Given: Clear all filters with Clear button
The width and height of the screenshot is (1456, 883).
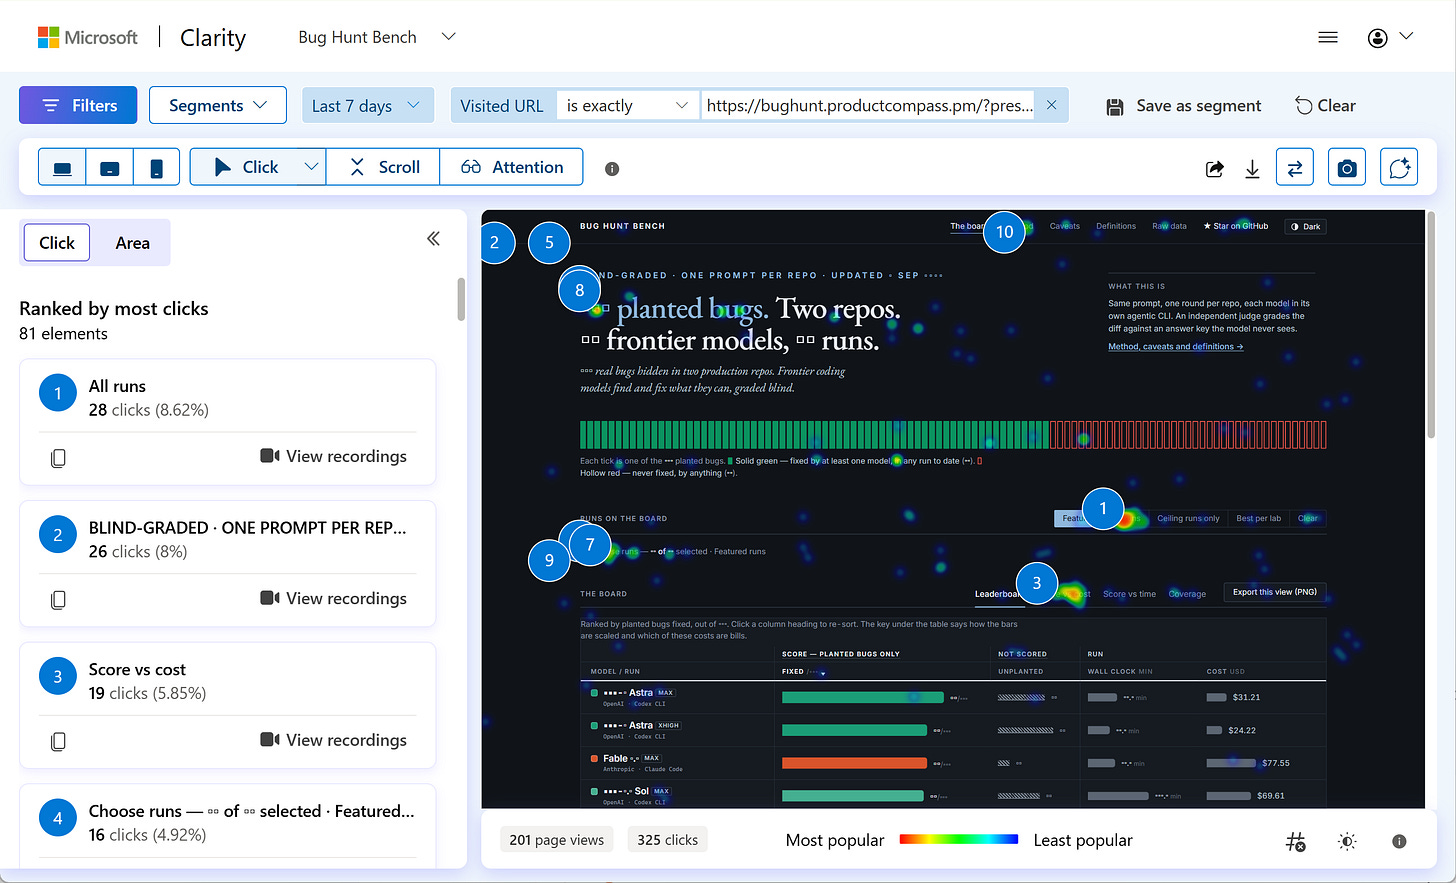Looking at the screenshot, I should point(1326,105).
